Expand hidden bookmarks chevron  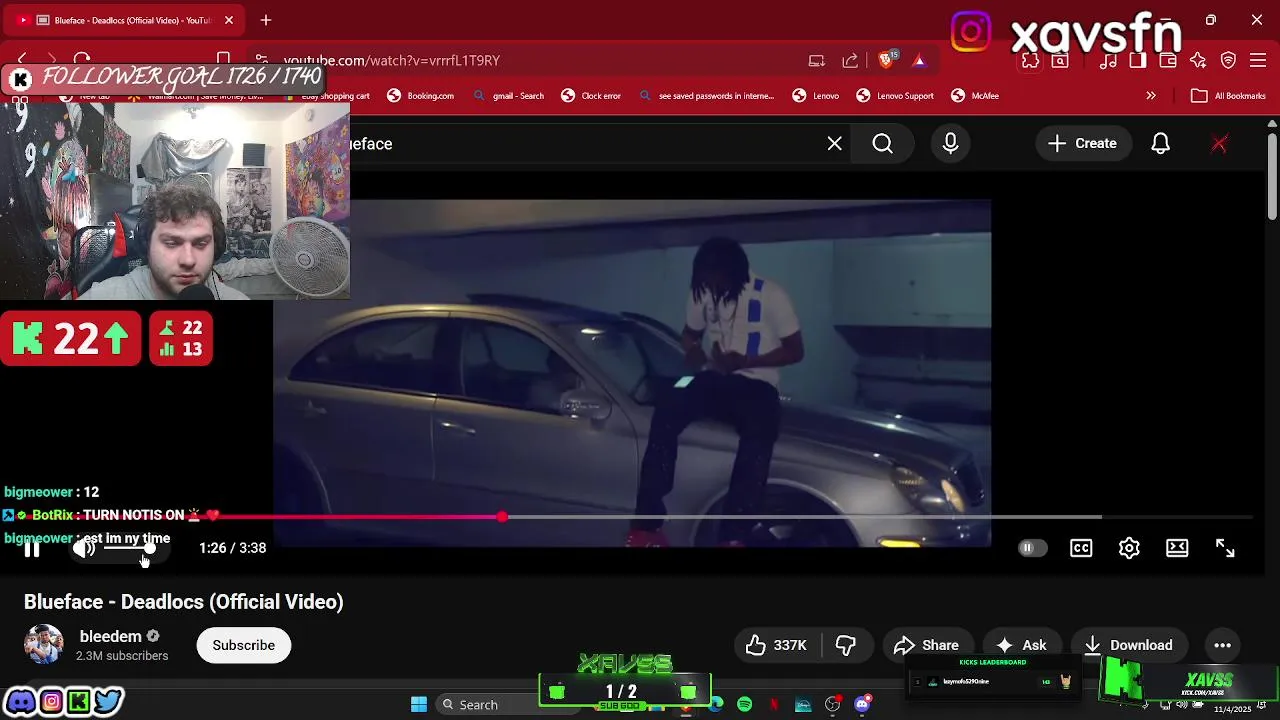coord(1151,96)
